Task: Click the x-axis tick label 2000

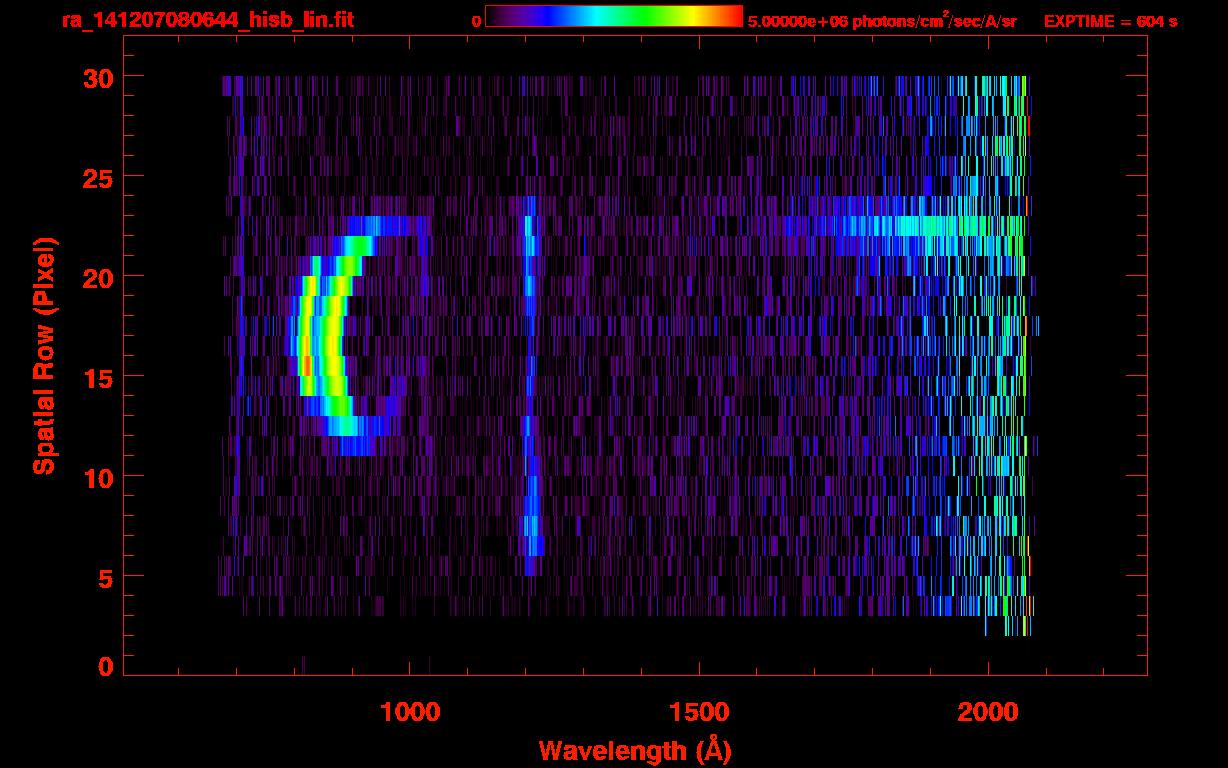Action: pyautogui.click(x=989, y=712)
